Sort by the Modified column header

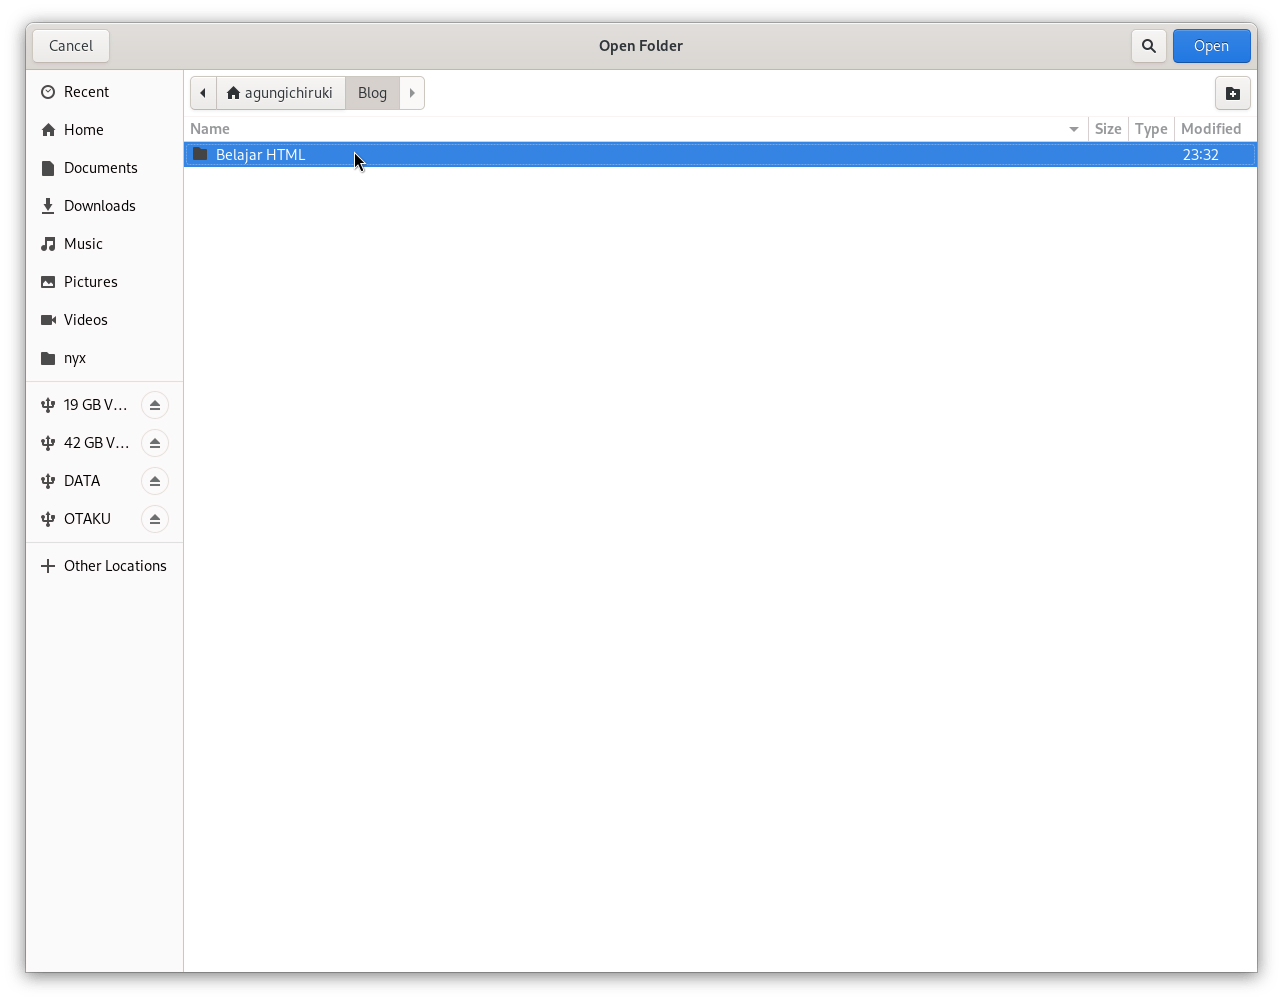[x=1215, y=129]
